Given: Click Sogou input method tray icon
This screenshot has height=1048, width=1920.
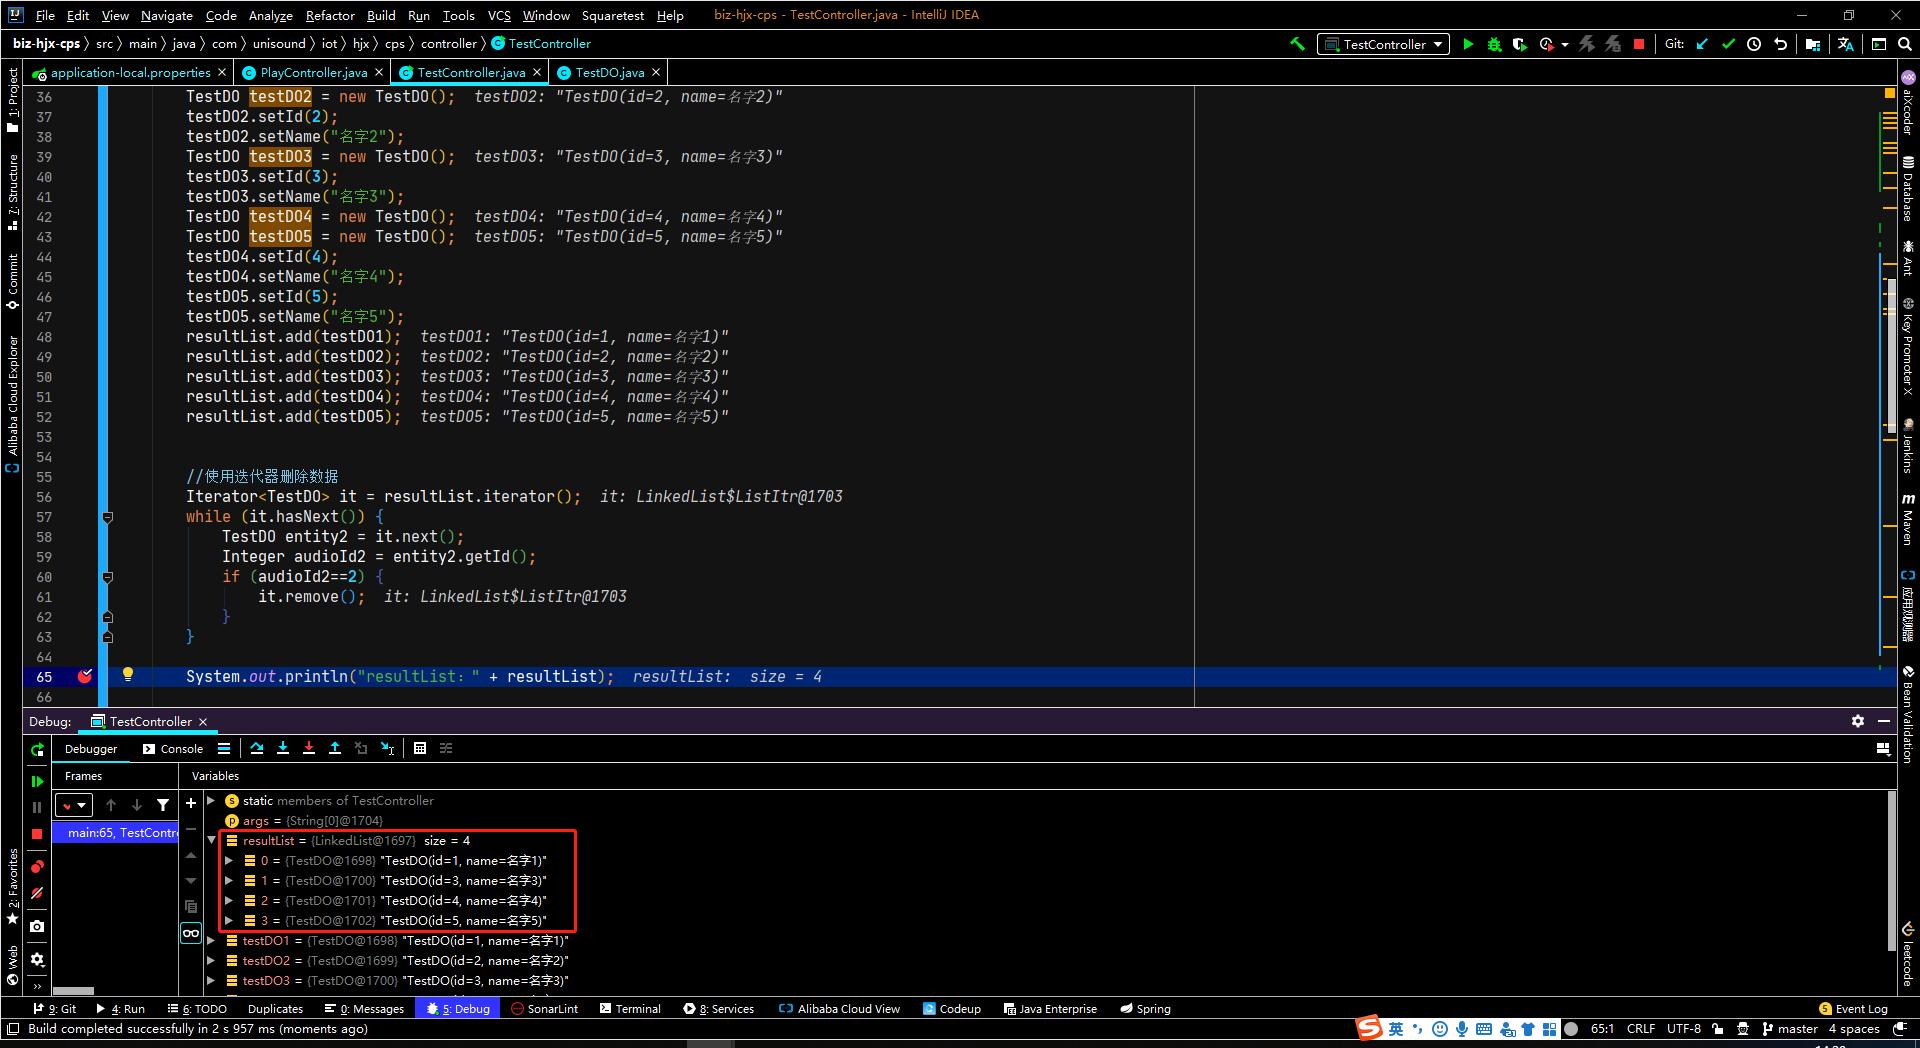Looking at the screenshot, I should 1369,1028.
